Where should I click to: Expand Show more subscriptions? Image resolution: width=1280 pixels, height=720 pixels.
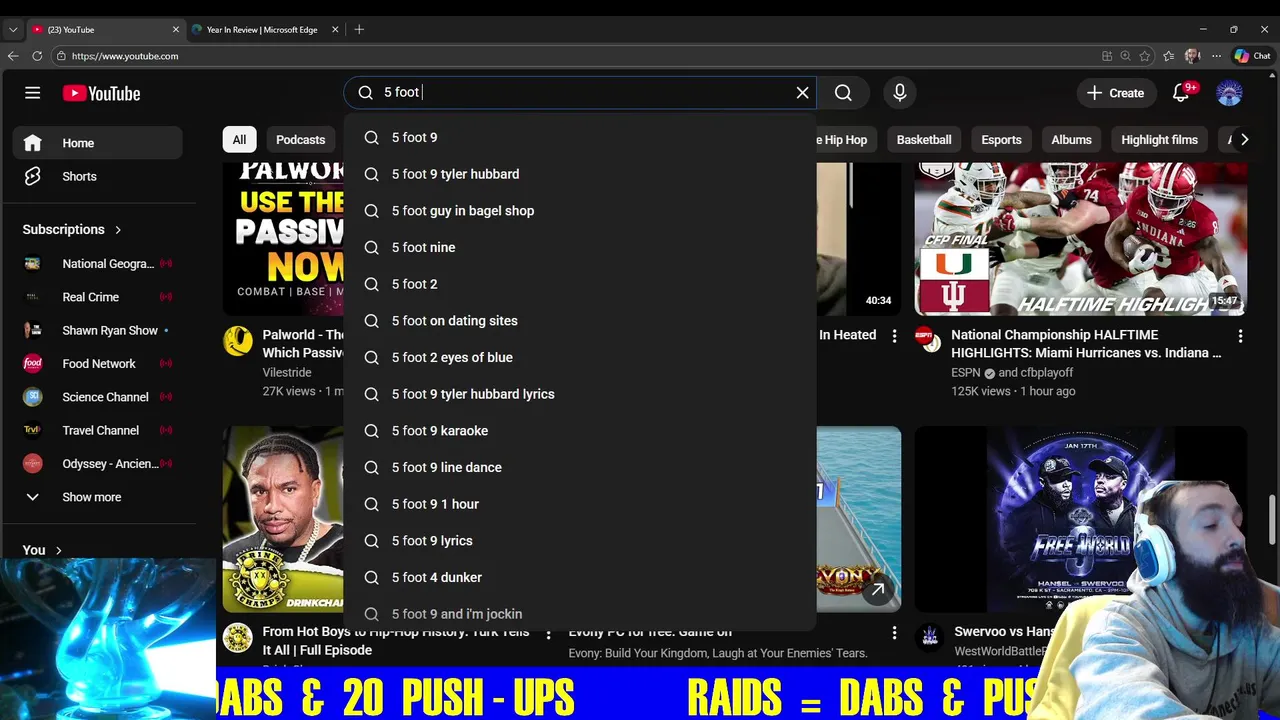(98, 497)
